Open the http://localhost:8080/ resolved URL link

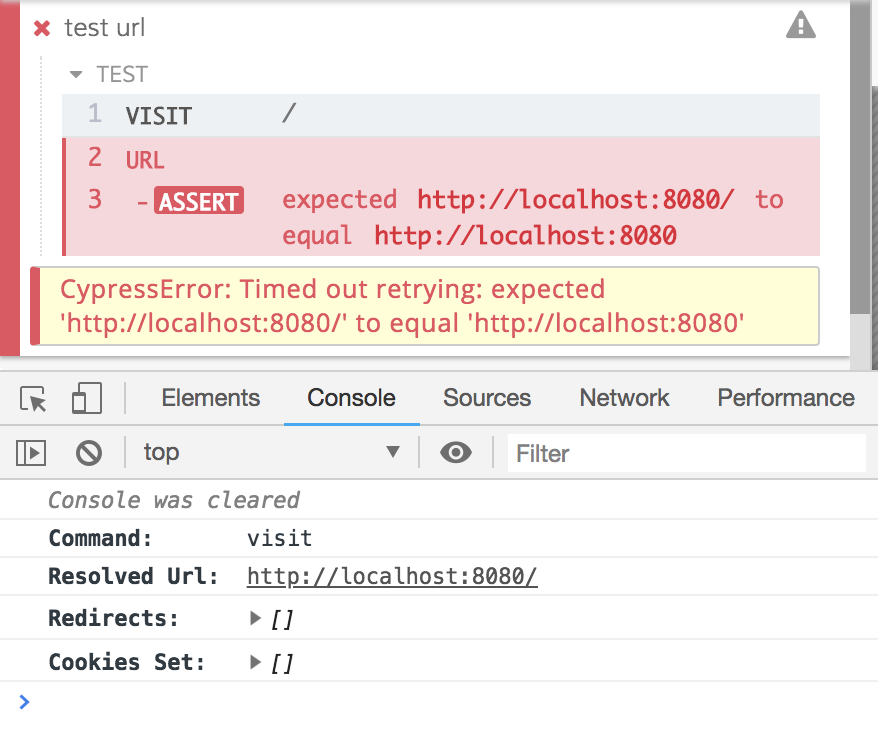(392, 576)
